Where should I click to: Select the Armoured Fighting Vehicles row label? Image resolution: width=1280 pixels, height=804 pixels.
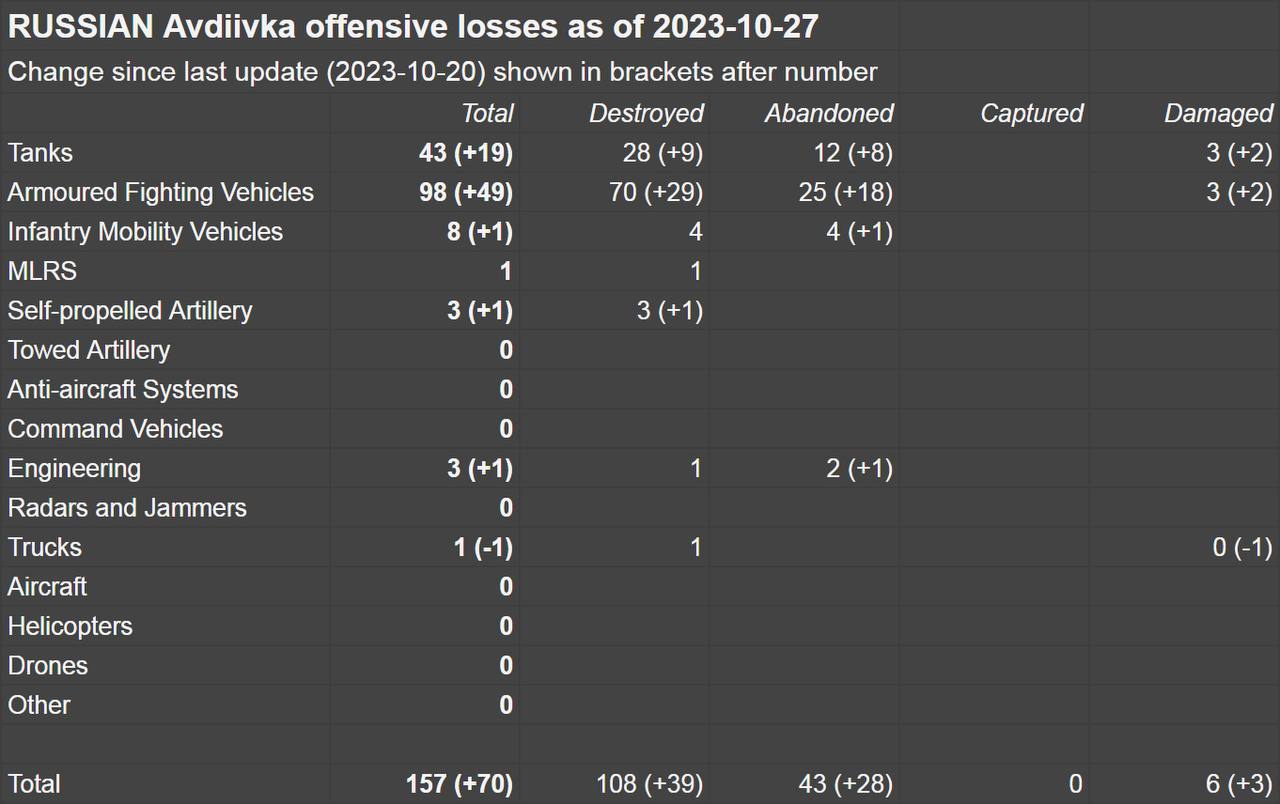[x=160, y=192]
